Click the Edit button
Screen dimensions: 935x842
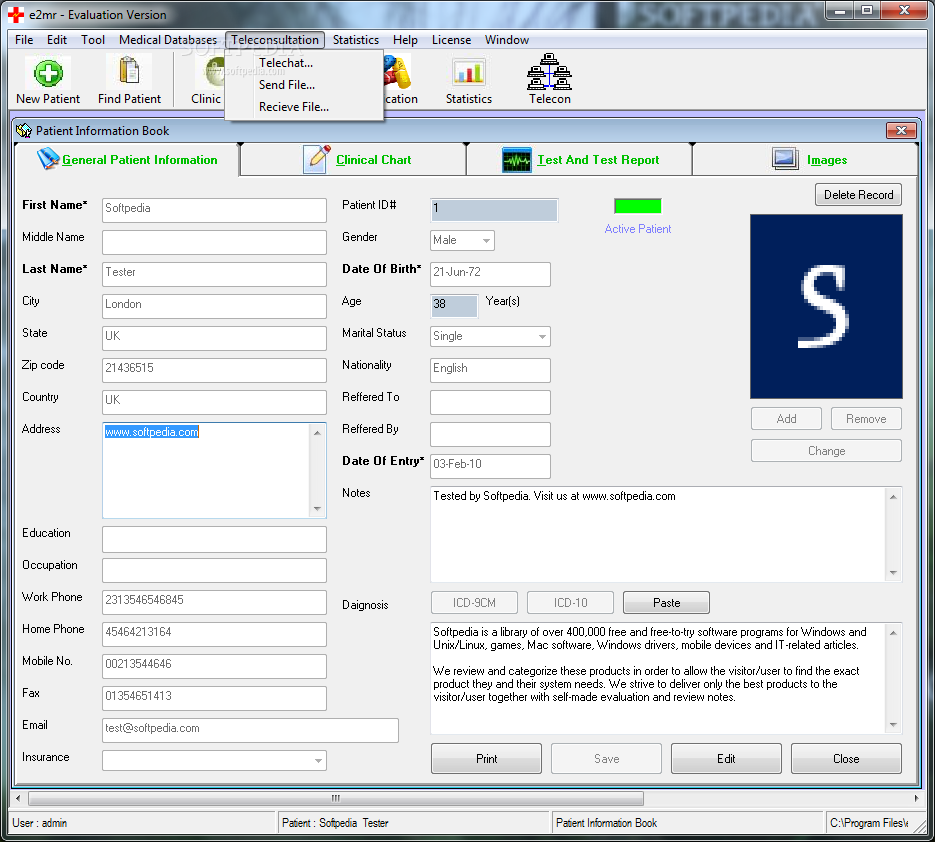[726, 759]
